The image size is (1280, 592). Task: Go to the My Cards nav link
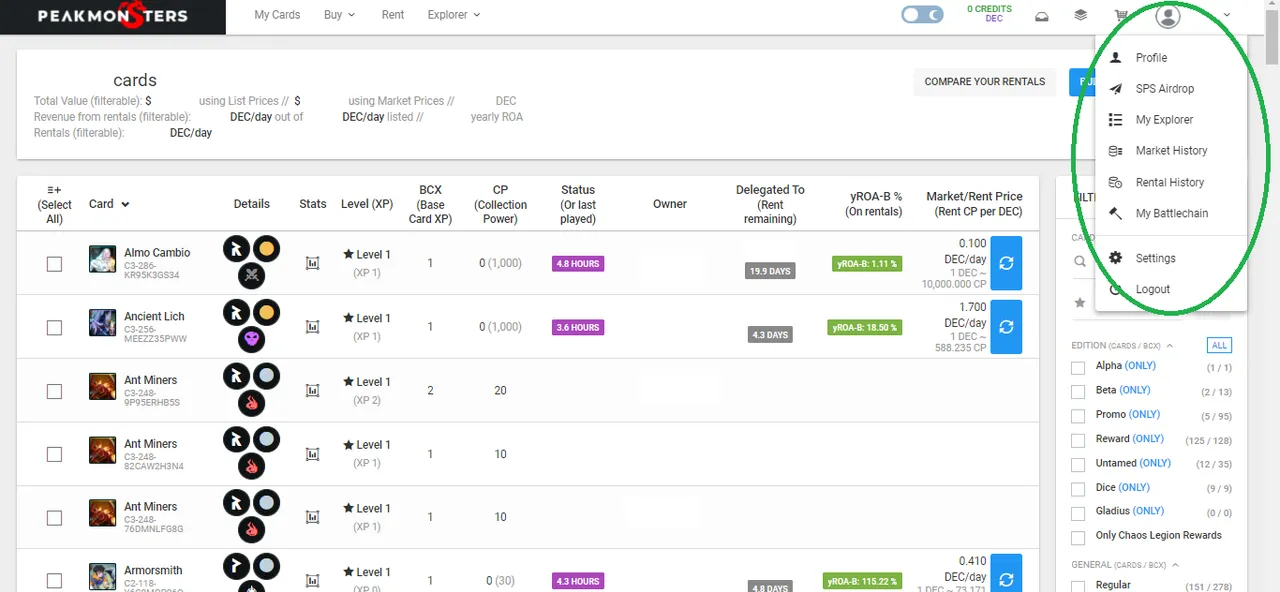click(x=277, y=15)
